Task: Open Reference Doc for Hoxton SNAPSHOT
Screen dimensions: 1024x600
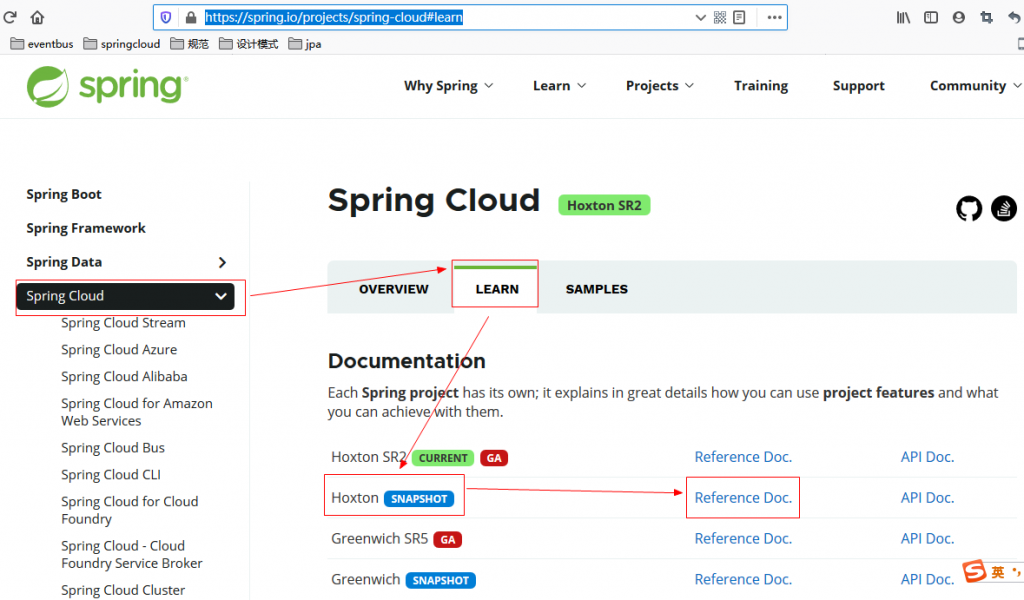Action: pos(742,497)
